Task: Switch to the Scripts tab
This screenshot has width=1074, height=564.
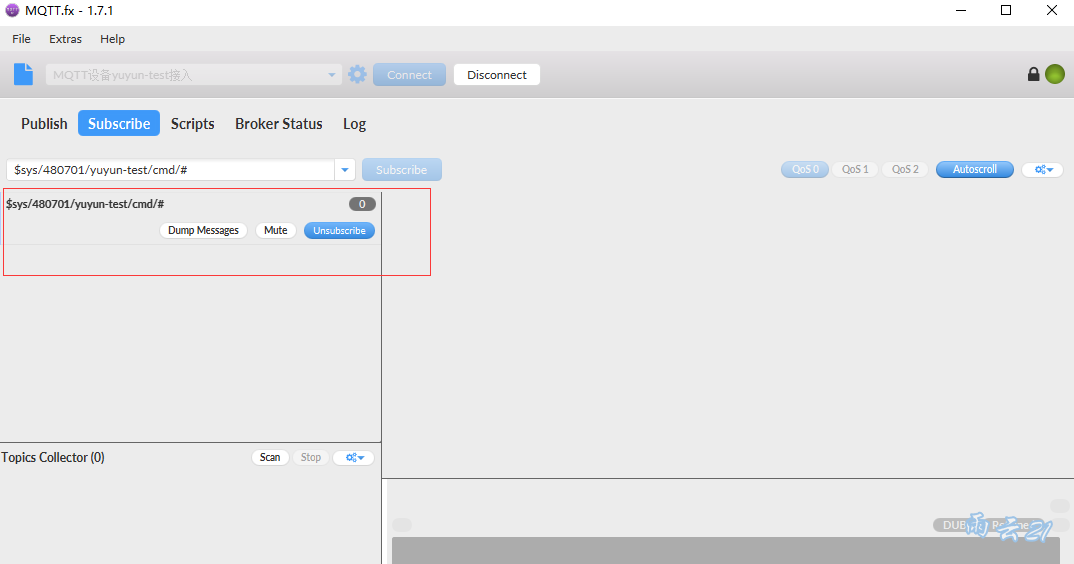Action: pos(192,123)
